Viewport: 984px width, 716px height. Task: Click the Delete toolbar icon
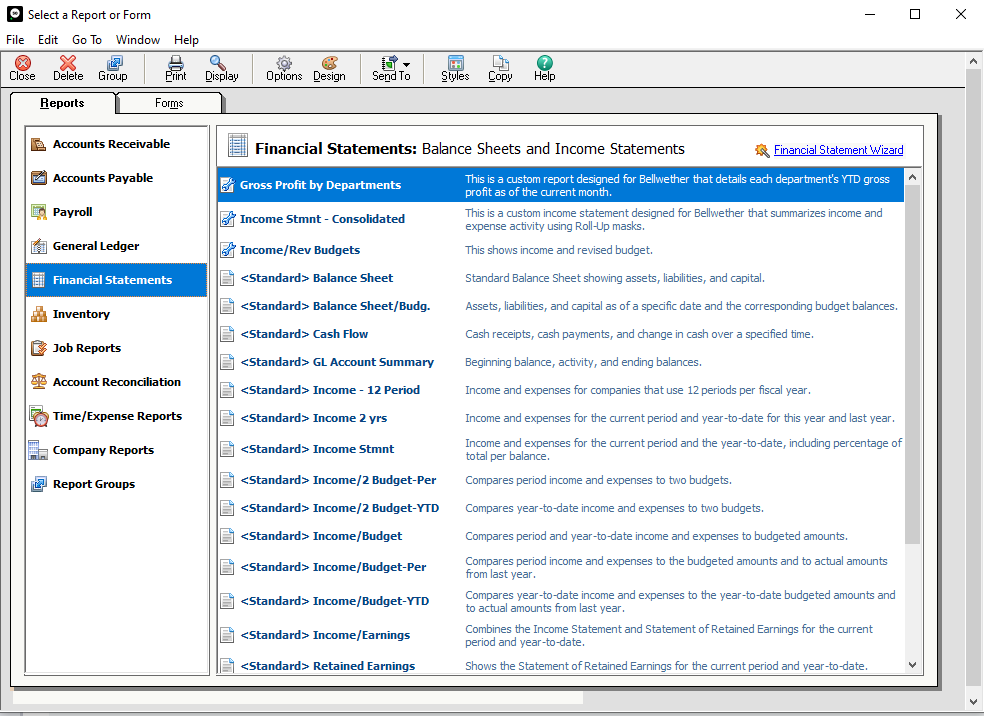68,64
